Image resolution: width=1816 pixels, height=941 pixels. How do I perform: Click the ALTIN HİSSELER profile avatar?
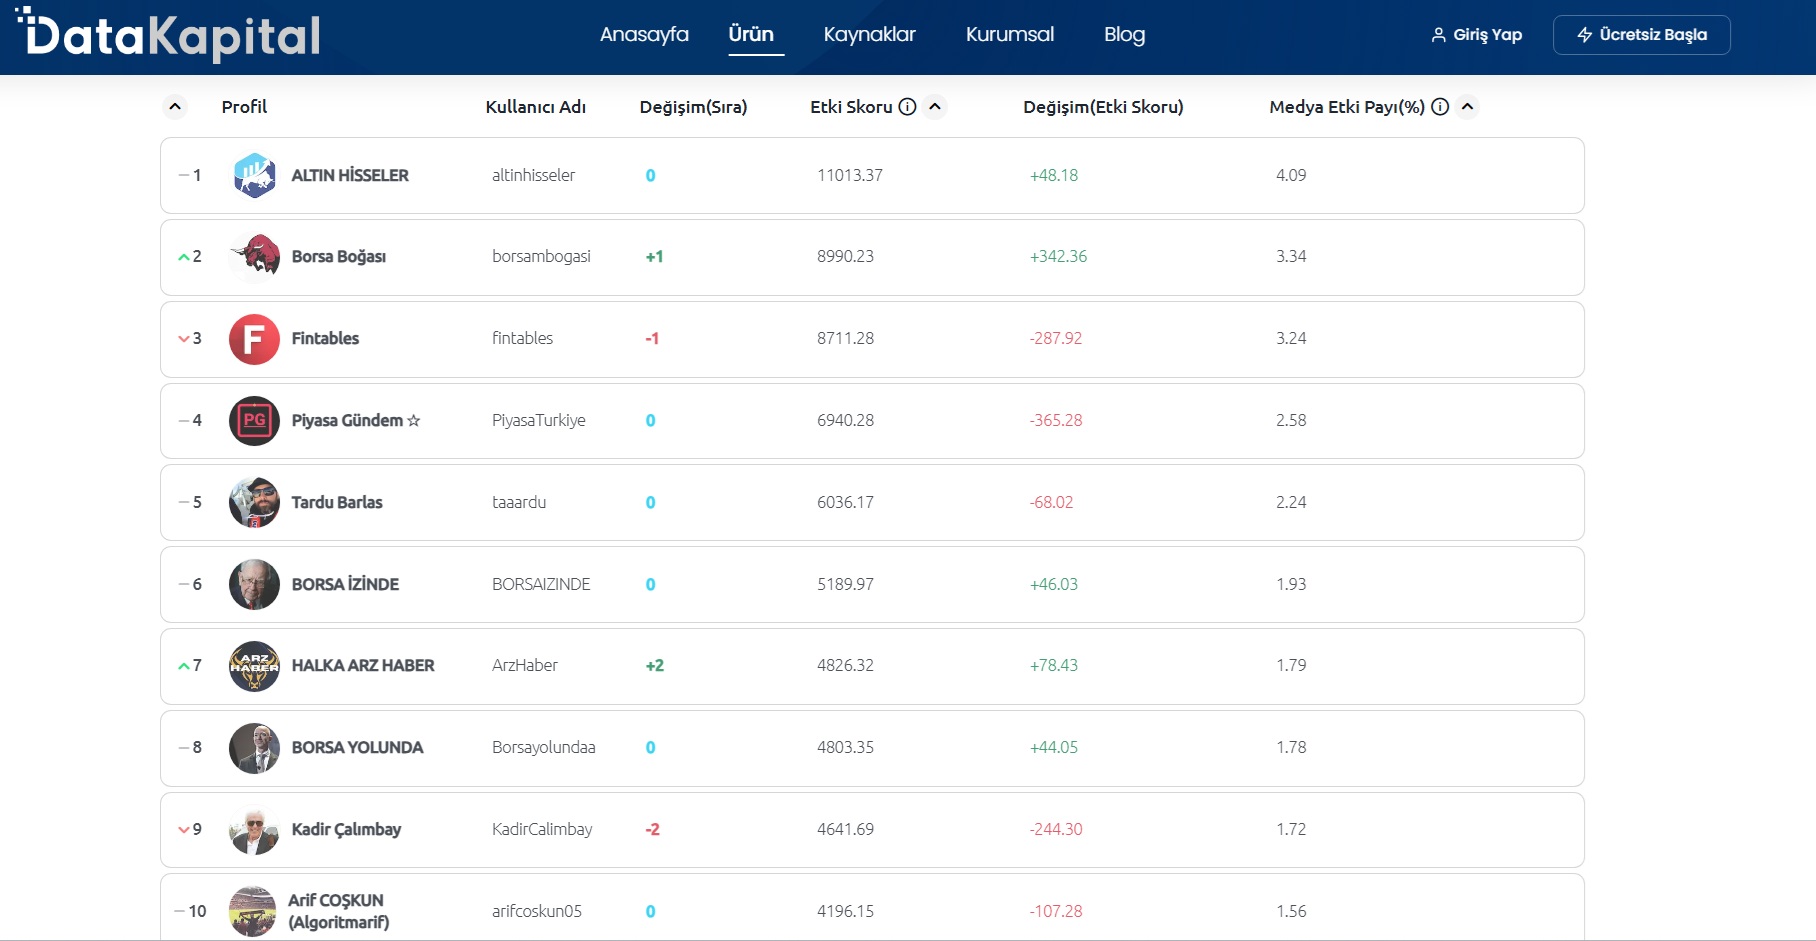coord(254,176)
